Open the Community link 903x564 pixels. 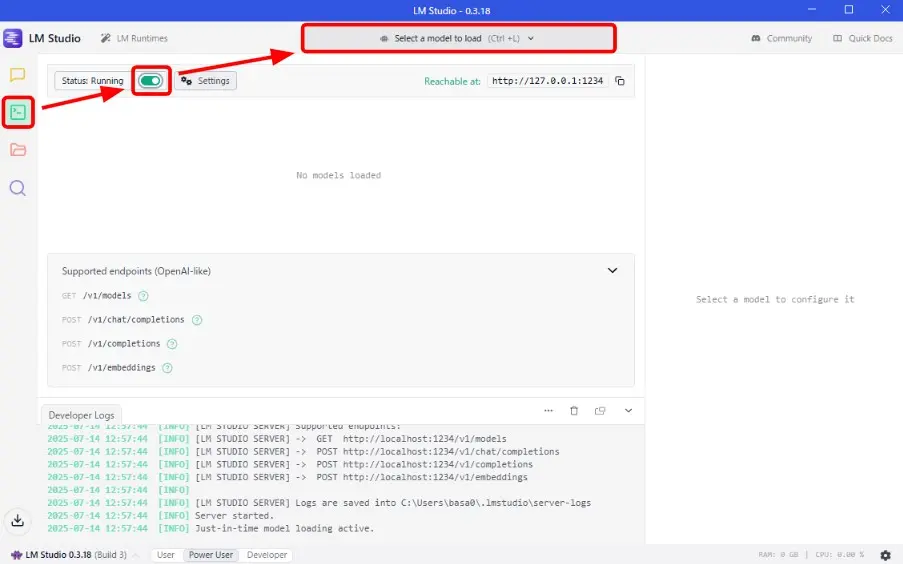pyautogui.click(x=781, y=38)
